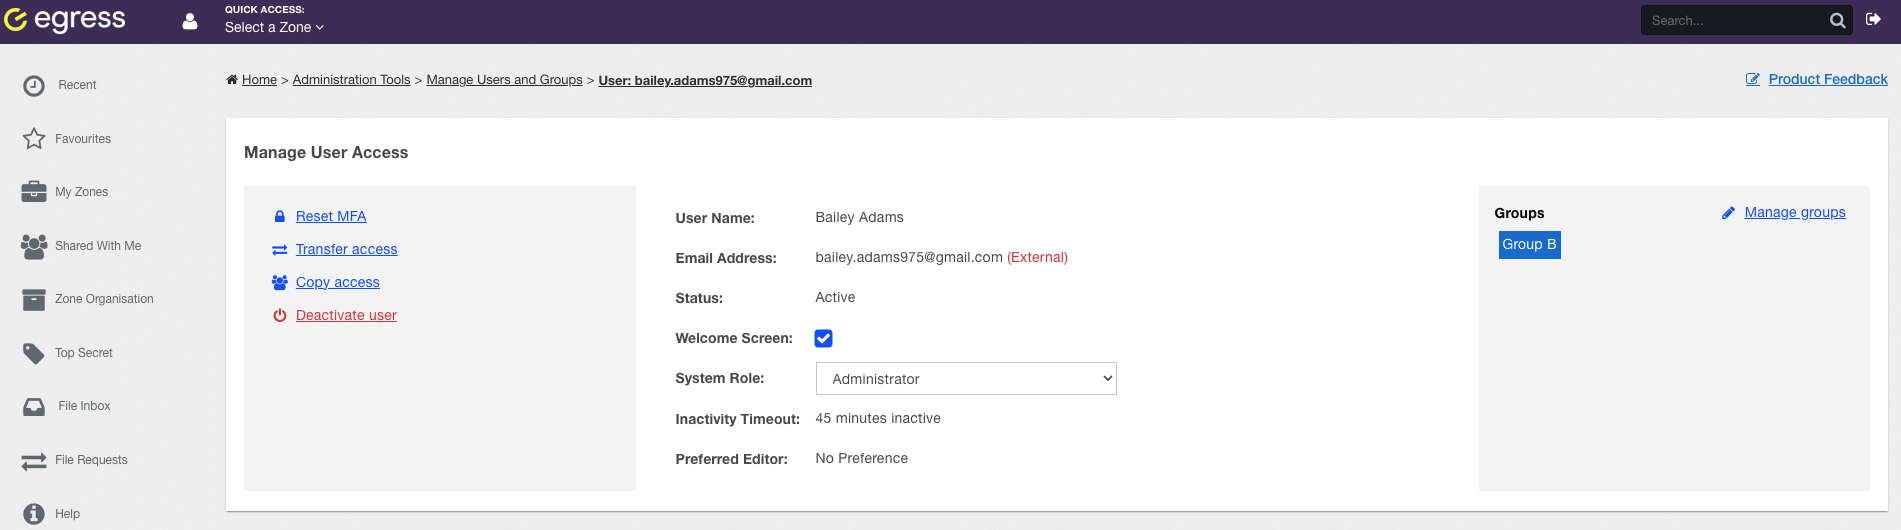Viewport: 1901px width, 530px height.
Task: Go to Home breadcrumb link
Action: tap(259, 80)
